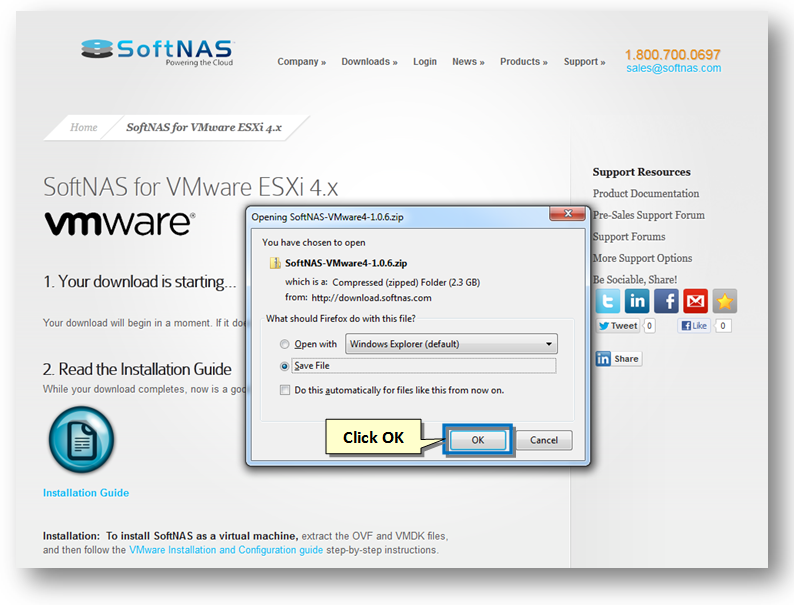Click Cancel in the download dialog
794x605 pixels.
pyautogui.click(x=544, y=440)
